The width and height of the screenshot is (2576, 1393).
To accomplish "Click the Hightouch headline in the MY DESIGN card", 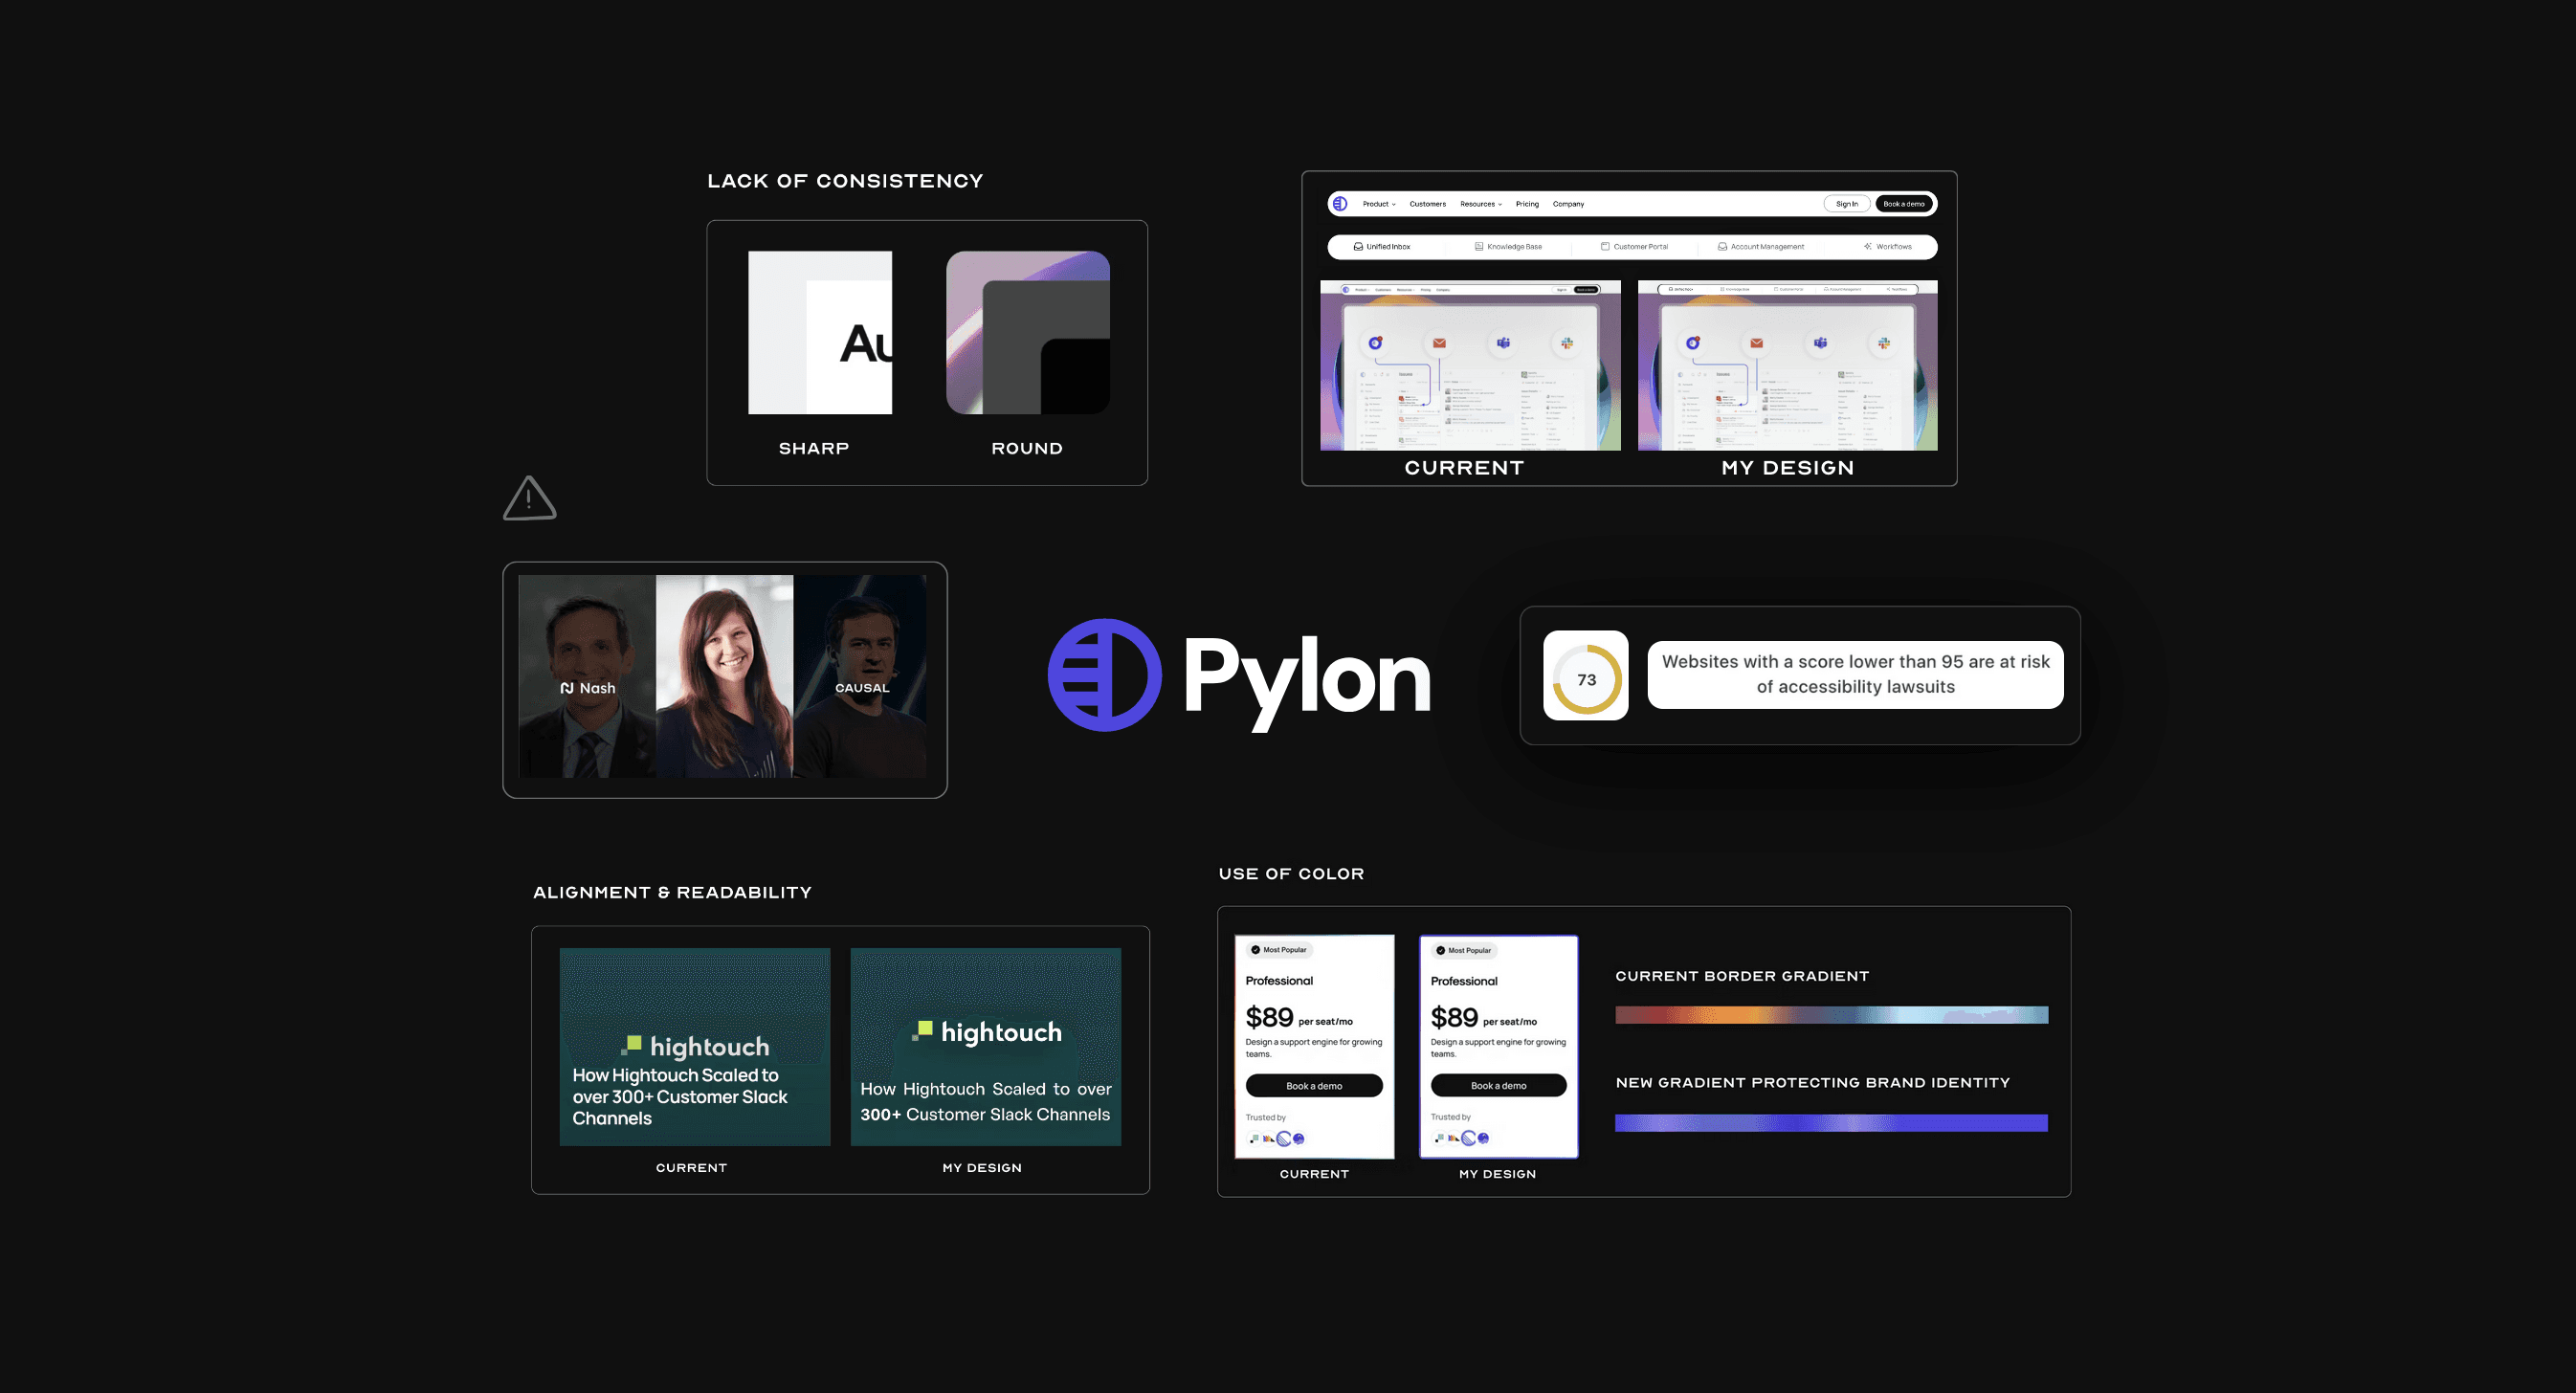I will point(986,1101).
